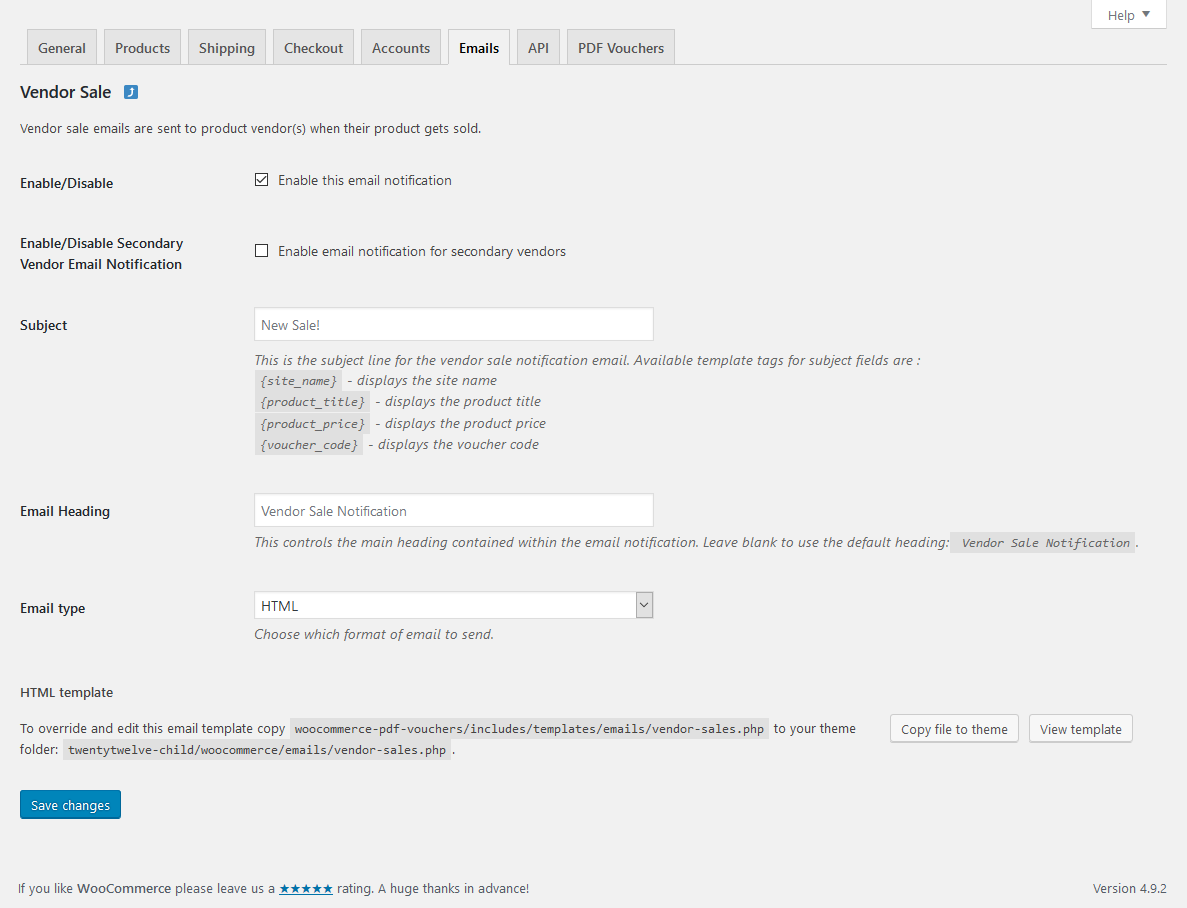The image size is (1187, 908).
Task: Go to the Shipping tab
Action: pos(227,48)
